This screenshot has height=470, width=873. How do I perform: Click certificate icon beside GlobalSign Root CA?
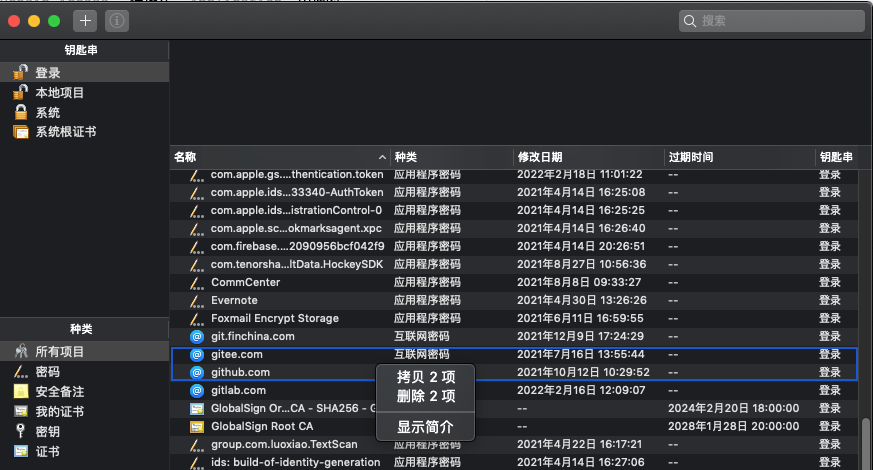[x=197, y=427]
